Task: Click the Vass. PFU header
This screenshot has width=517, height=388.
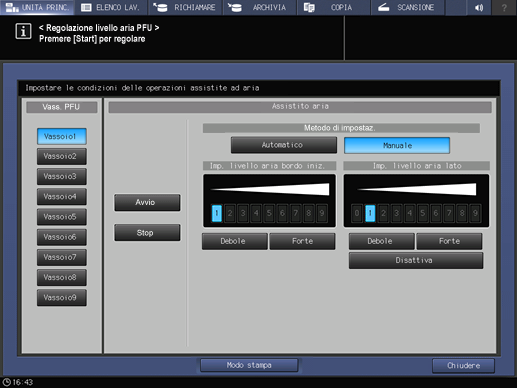Action: (x=62, y=107)
